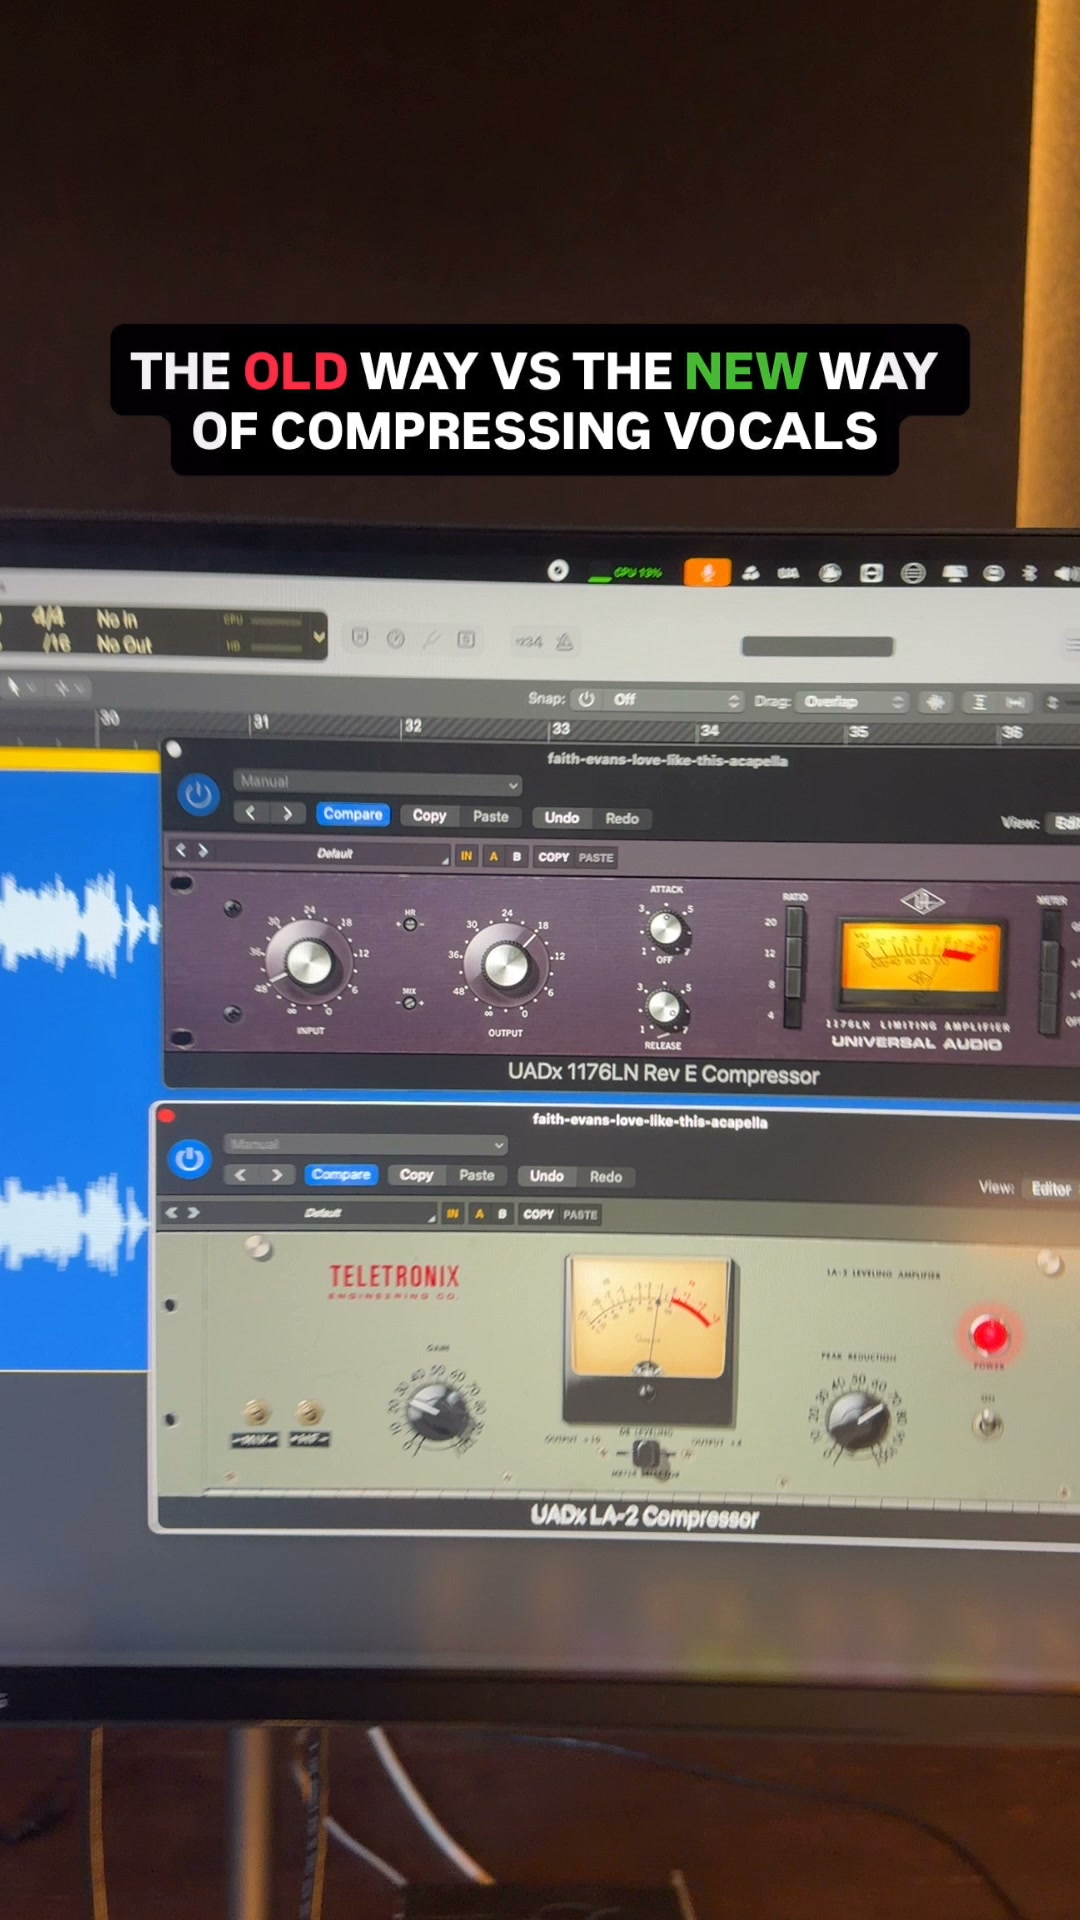Viewport: 1080px width, 1920px height.
Task: Click the LA-2 PEAK REDUCTION knob
Action: pos(860,1418)
